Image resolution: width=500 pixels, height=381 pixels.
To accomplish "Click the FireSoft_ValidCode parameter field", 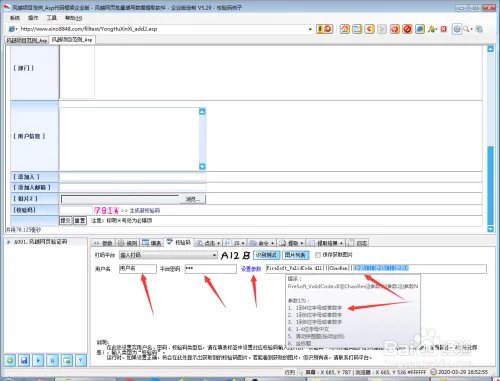I will point(376,269).
